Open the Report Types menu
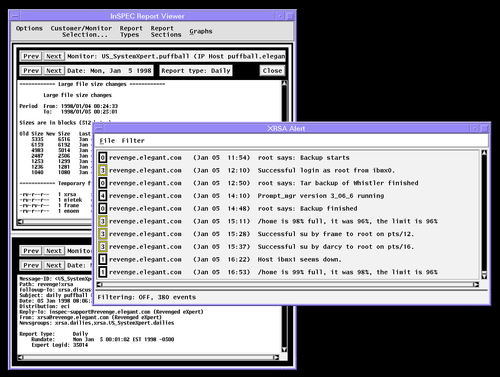The width and height of the screenshot is (500, 377). [131, 31]
